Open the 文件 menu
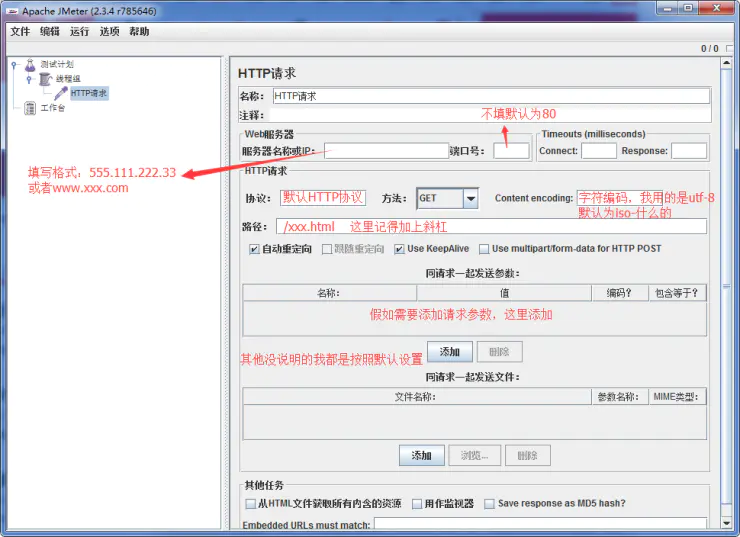The width and height of the screenshot is (740, 537). 20,32
